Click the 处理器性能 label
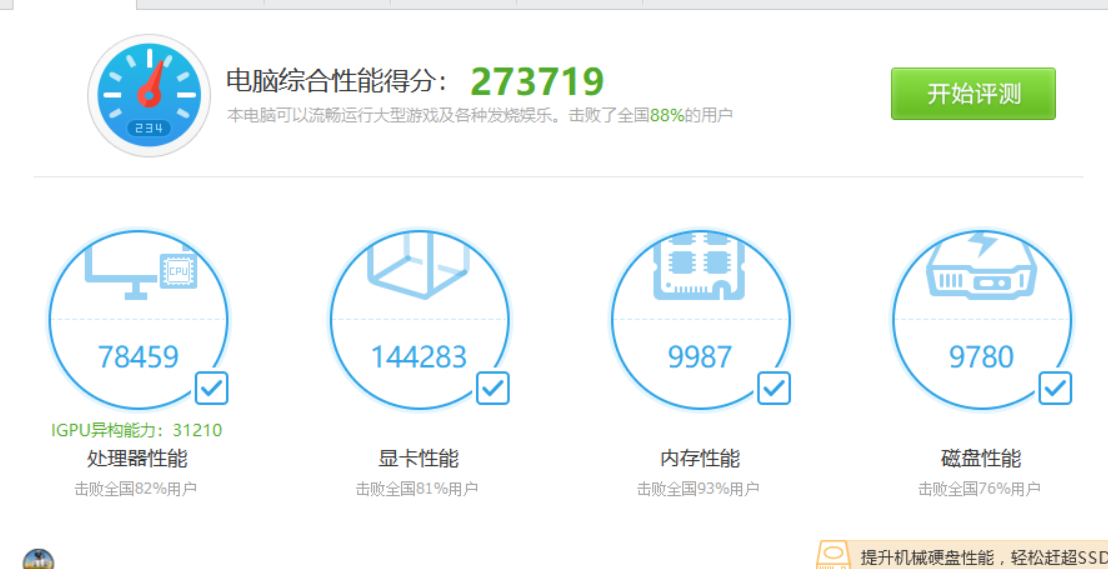1108x569 pixels. click(137, 459)
